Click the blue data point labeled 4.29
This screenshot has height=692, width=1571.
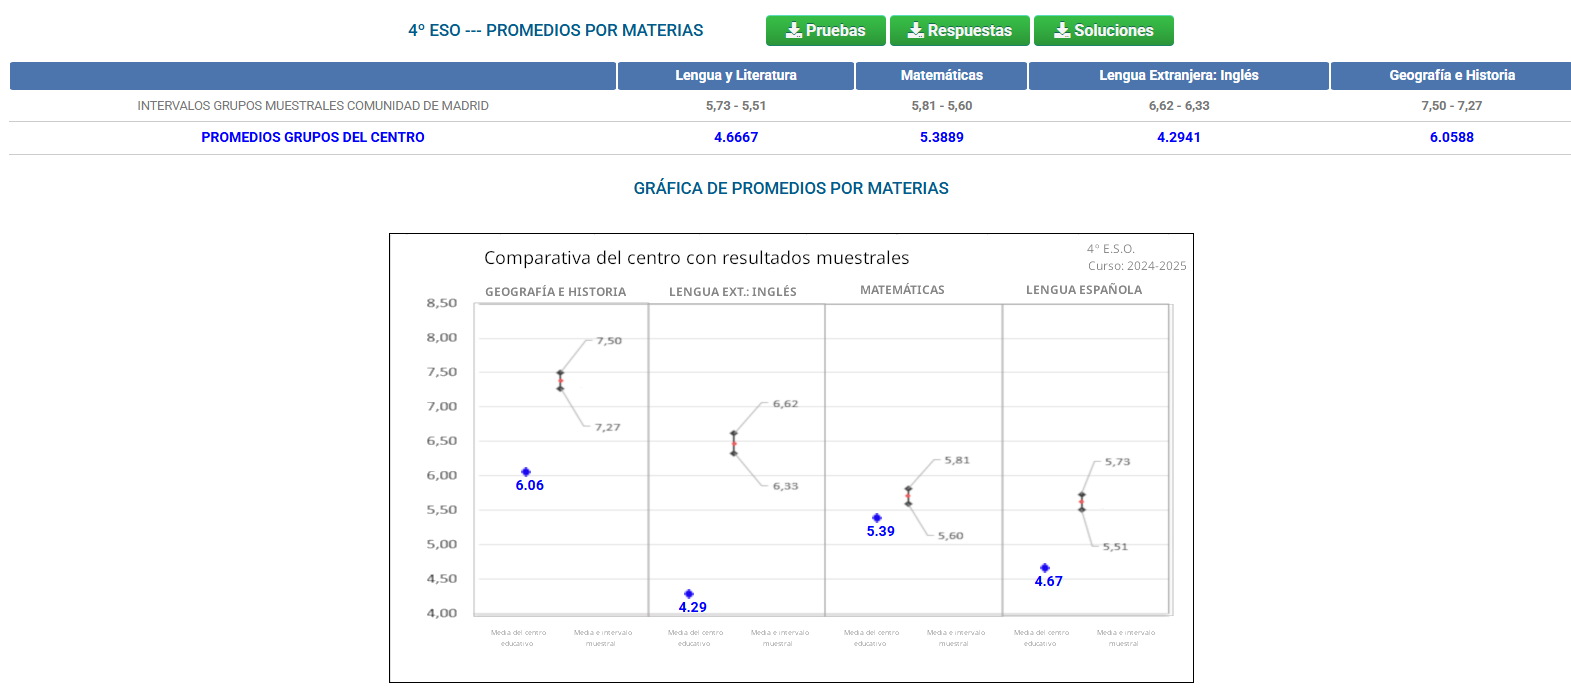(689, 594)
